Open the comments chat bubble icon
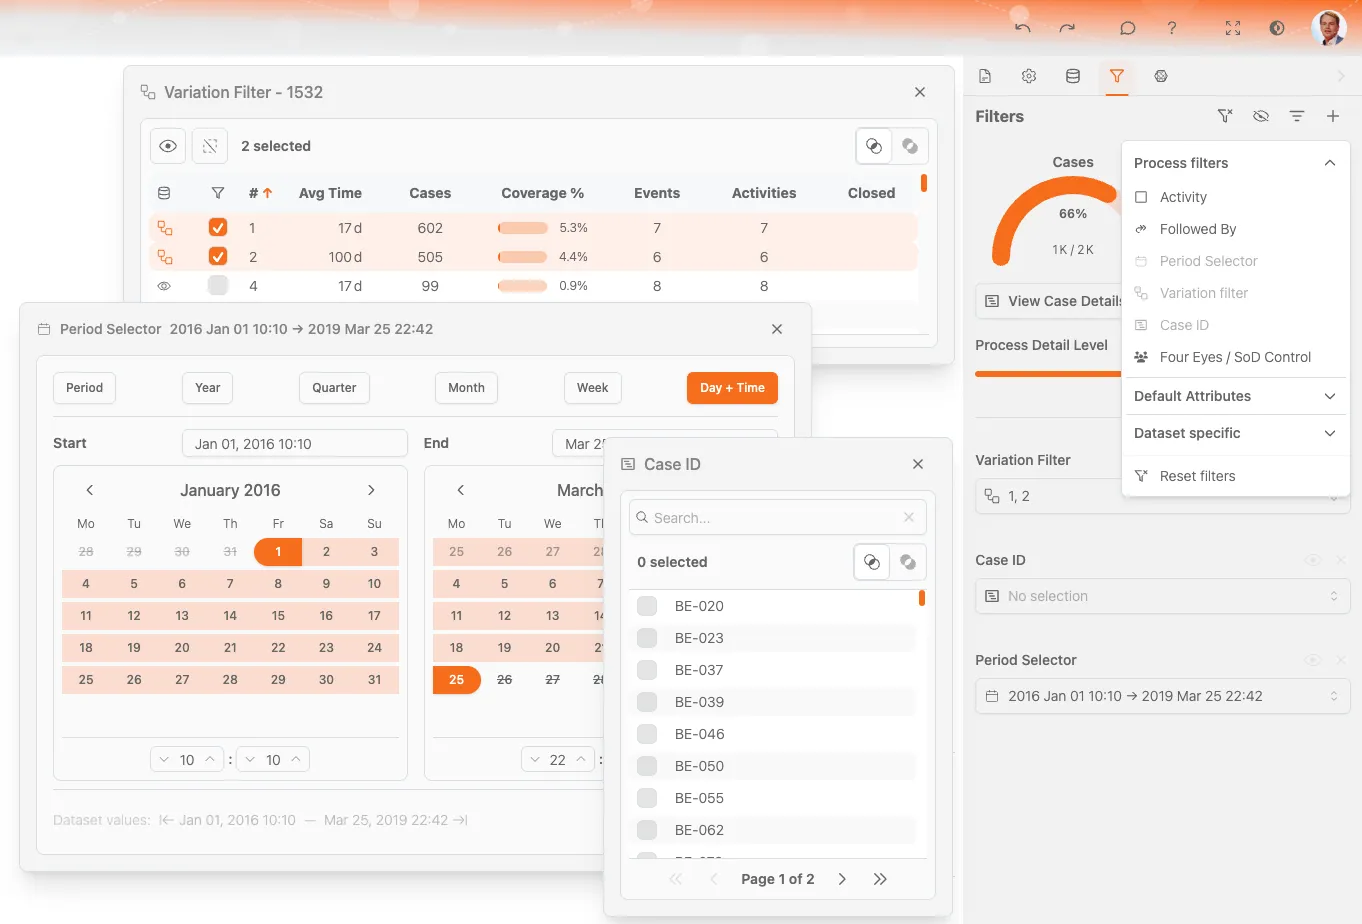Screen dimensions: 1362x924 pyautogui.click(x=1127, y=28)
